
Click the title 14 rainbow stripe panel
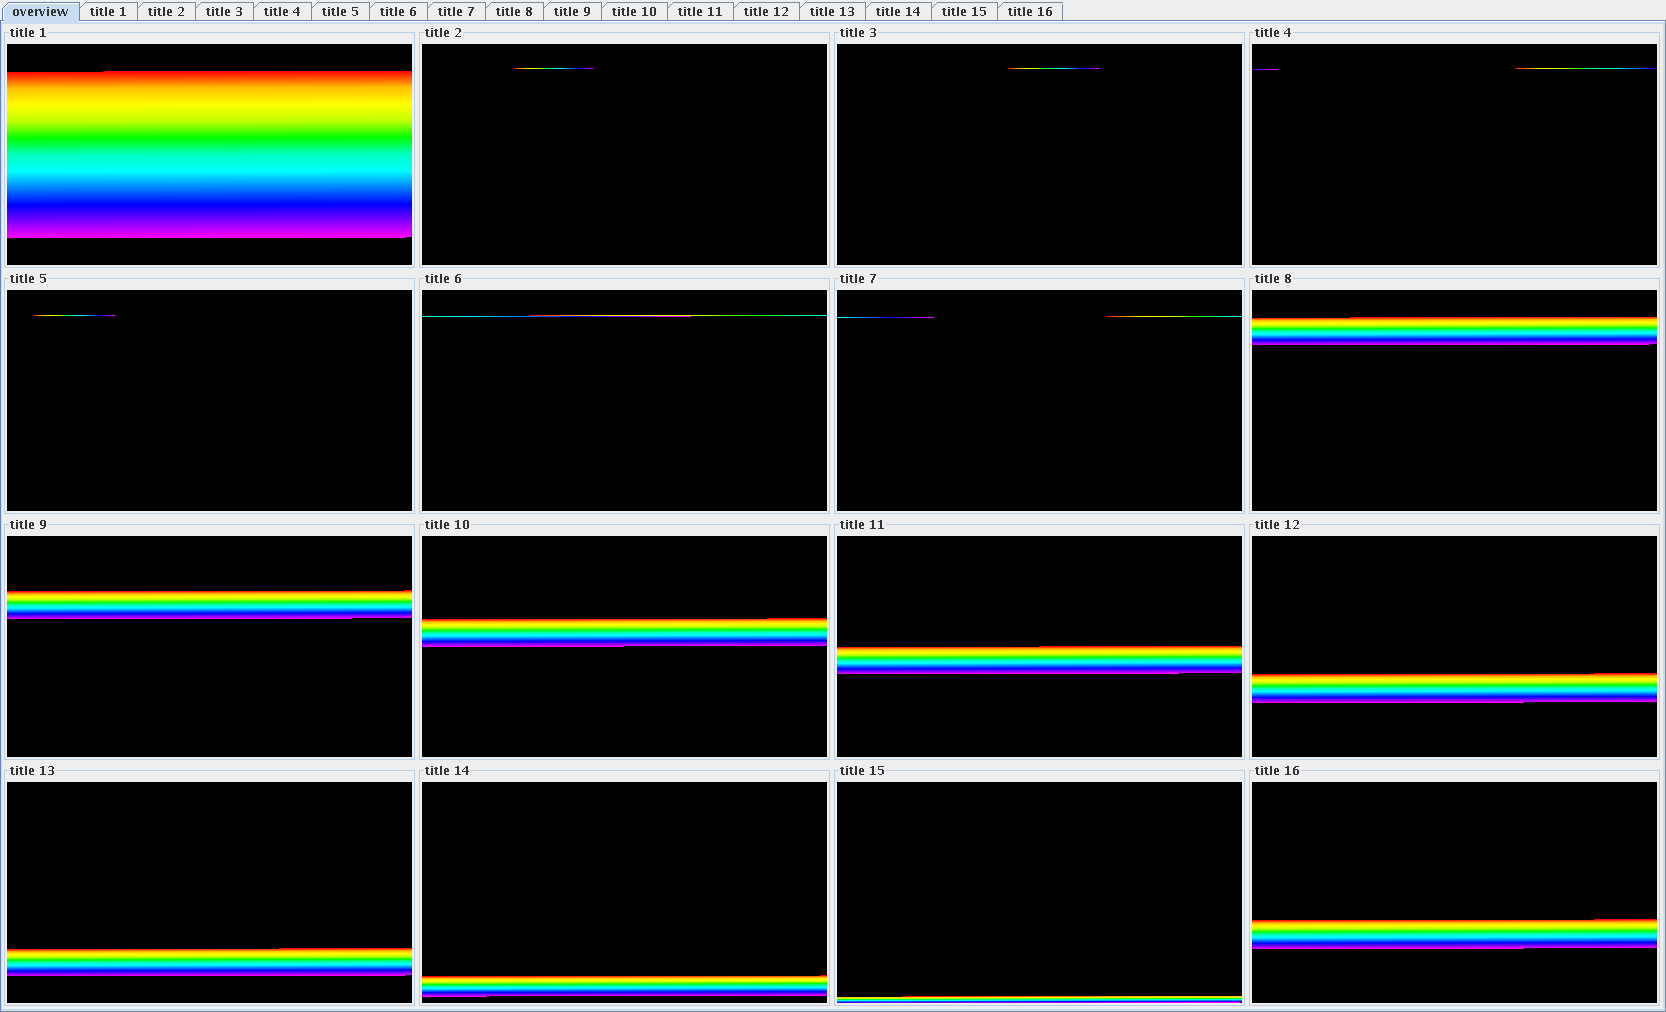(624, 892)
